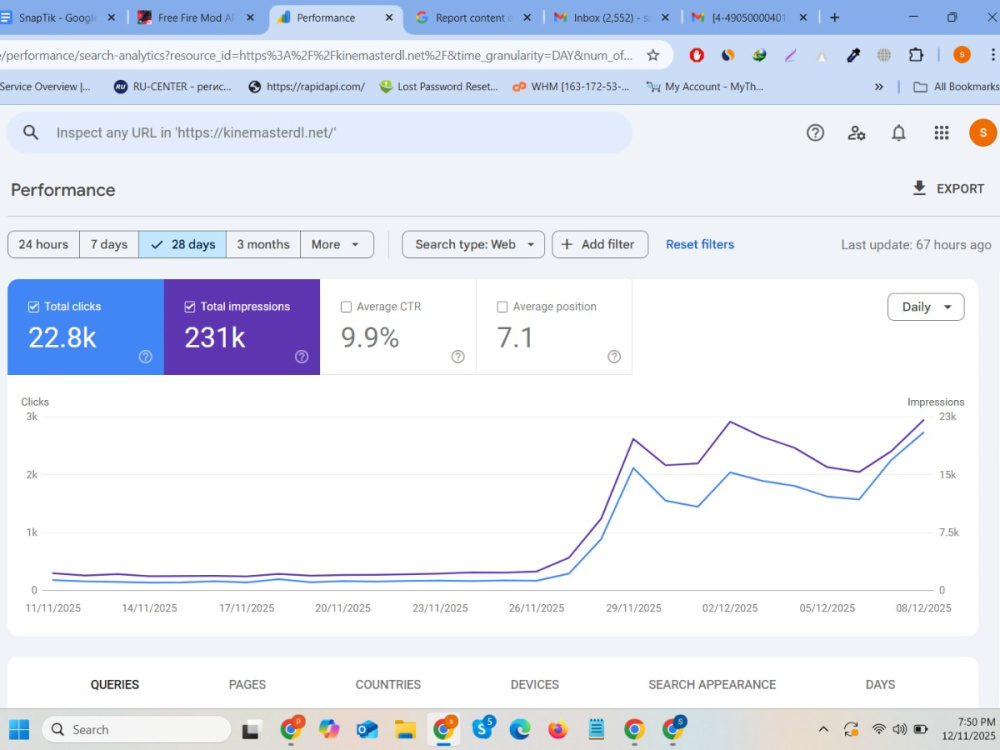Screen dimensions: 1000x750
Task: Launch Firefox from the taskbar
Action: tap(557, 729)
